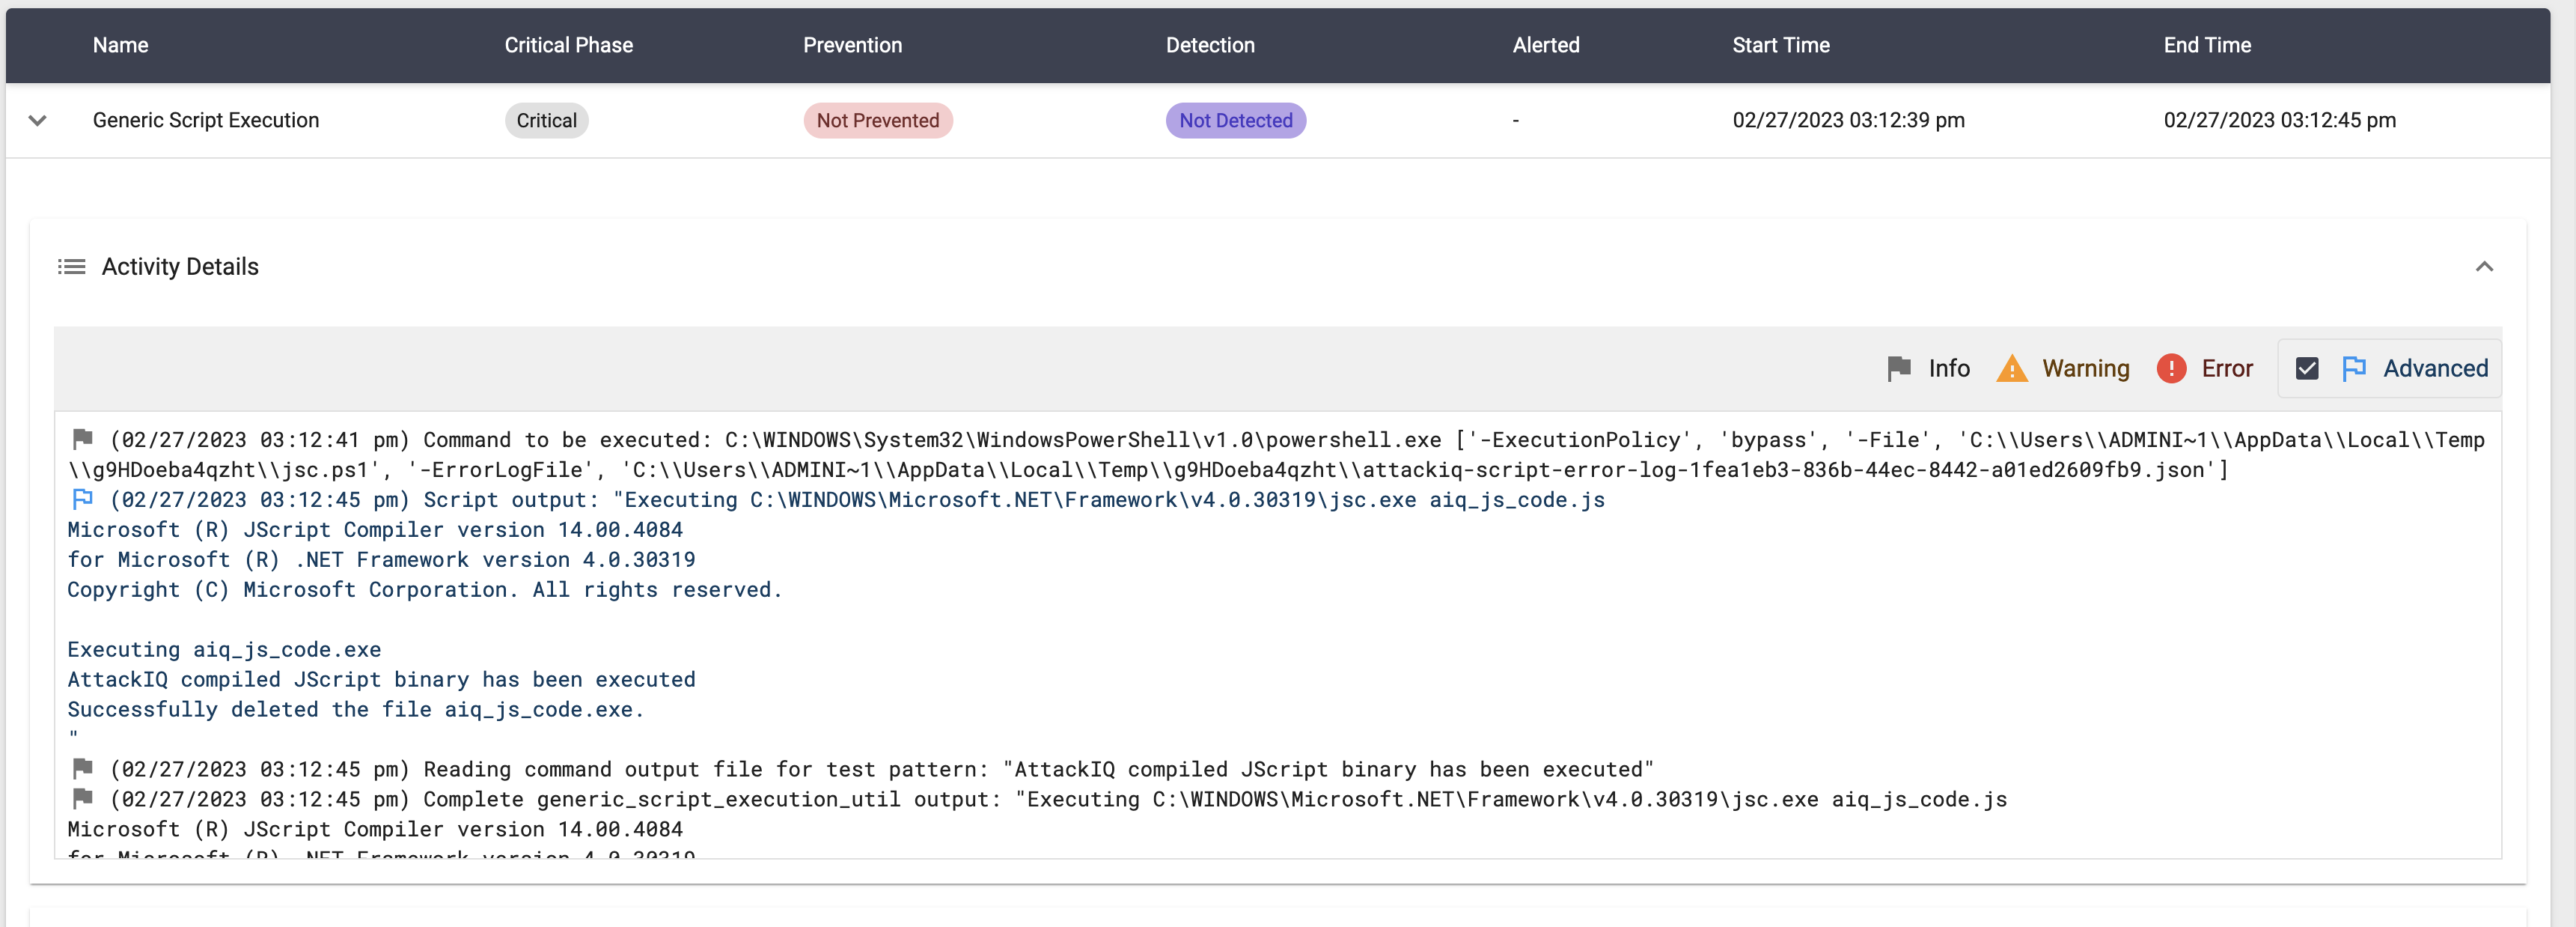This screenshot has height=927, width=2576.
Task: Sort by Critical Phase column header
Action: point(568,45)
